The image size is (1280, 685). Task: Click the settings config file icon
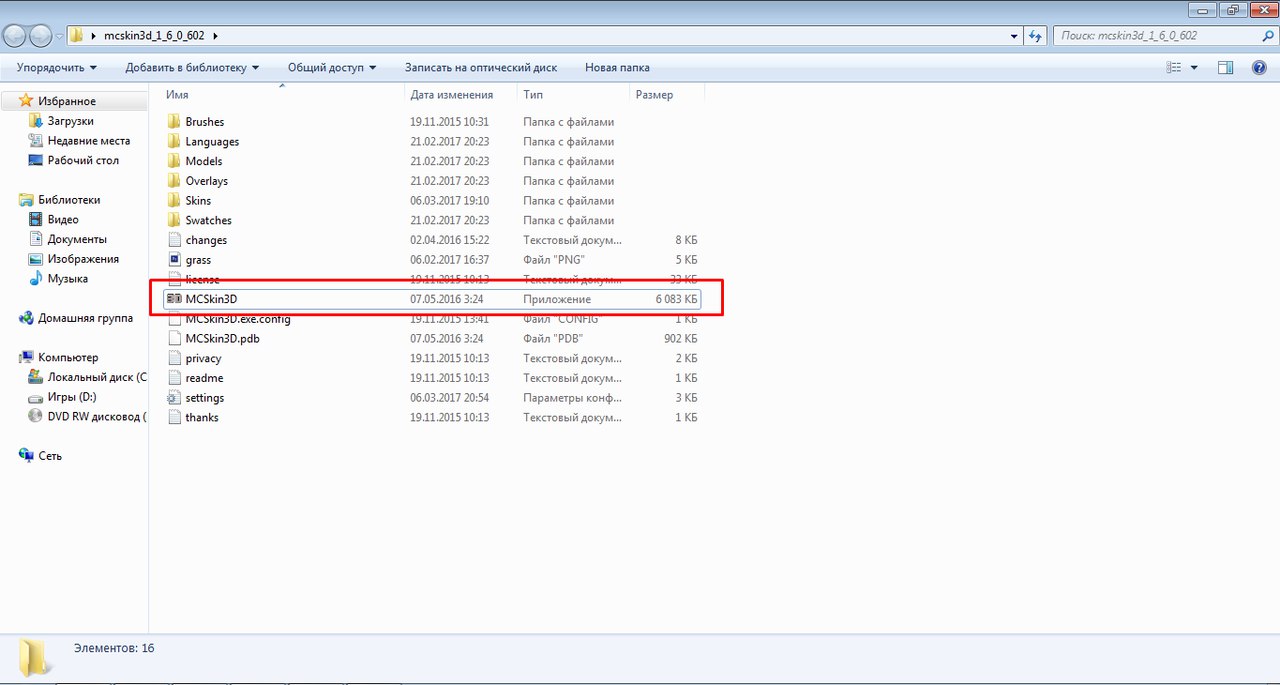point(173,398)
